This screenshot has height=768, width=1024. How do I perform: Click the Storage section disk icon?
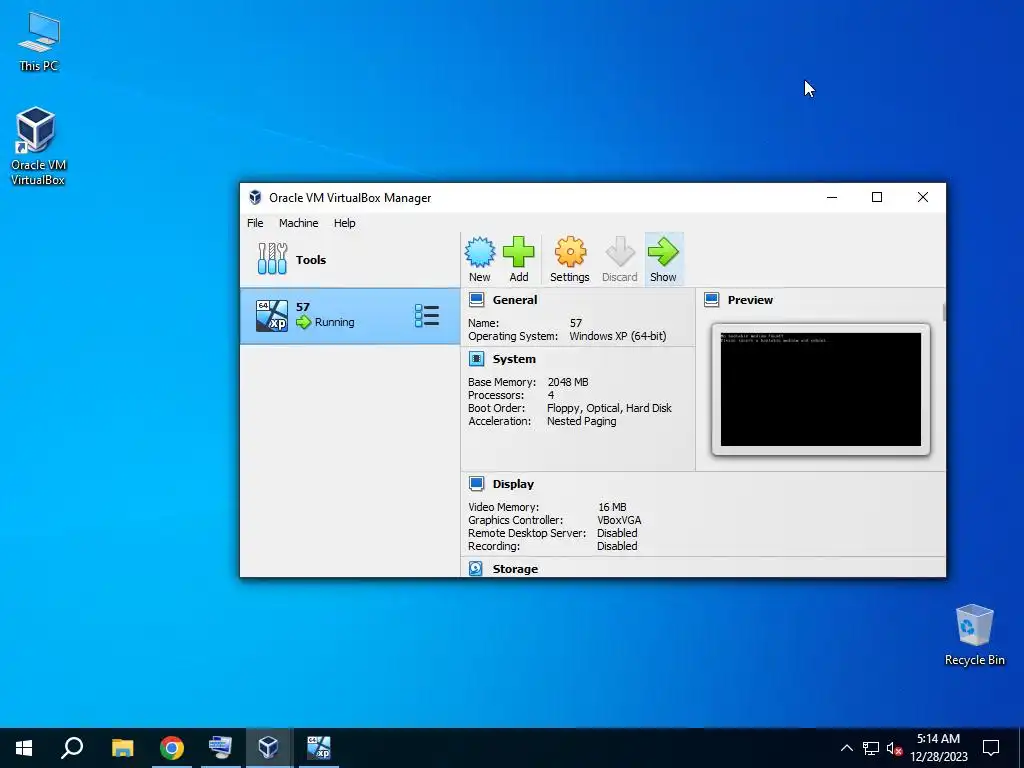pos(476,569)
